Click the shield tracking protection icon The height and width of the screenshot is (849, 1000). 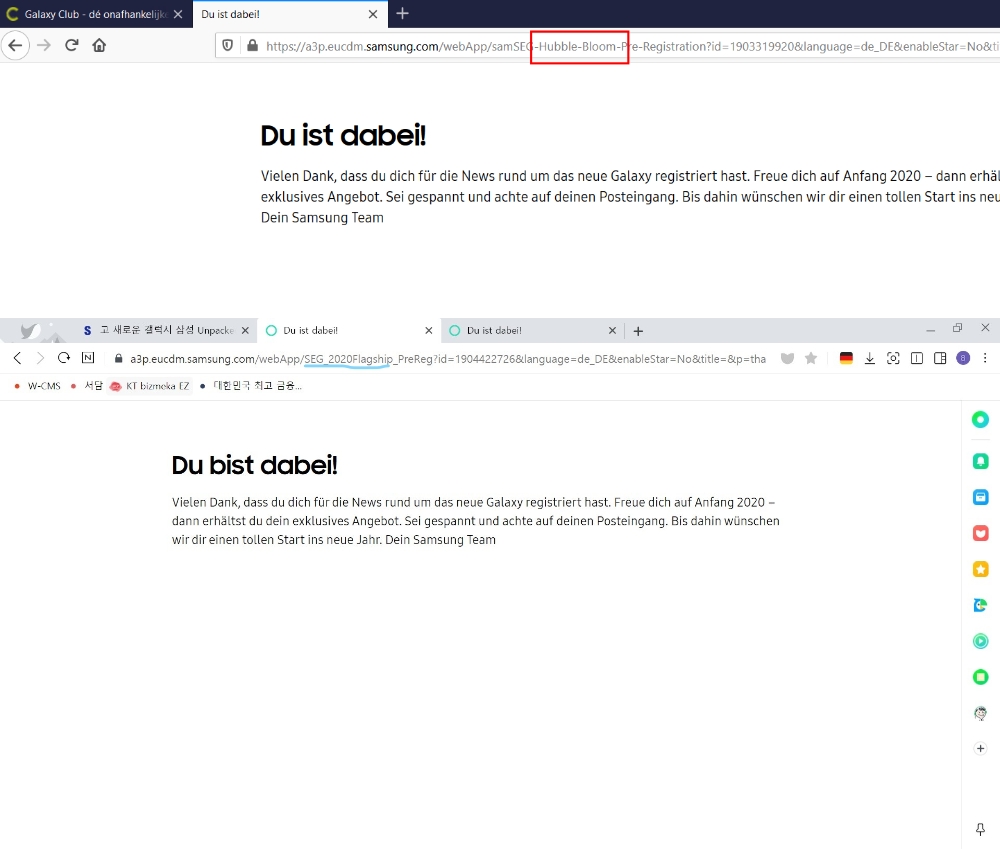[x=228, y=46]
